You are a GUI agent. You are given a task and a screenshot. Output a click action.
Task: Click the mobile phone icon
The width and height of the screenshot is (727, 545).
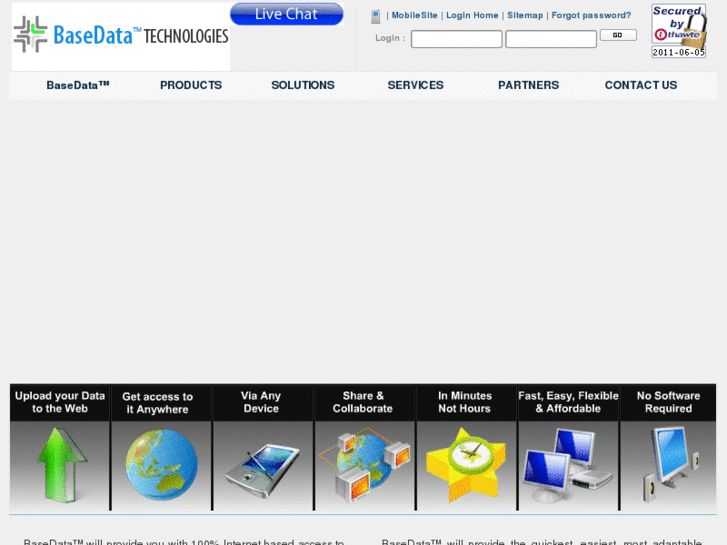pos(376,16)
